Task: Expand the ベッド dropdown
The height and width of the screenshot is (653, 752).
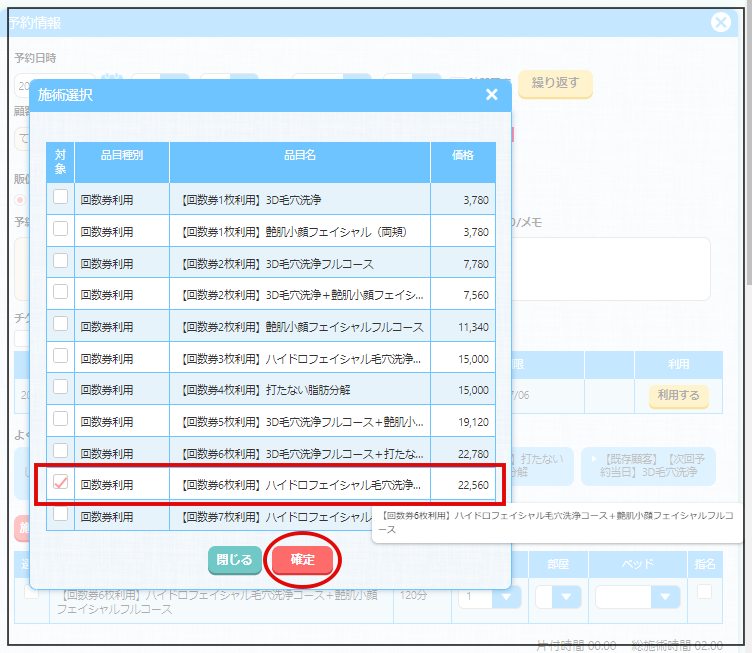Action: pyautogui.click(x=637, y=597)
